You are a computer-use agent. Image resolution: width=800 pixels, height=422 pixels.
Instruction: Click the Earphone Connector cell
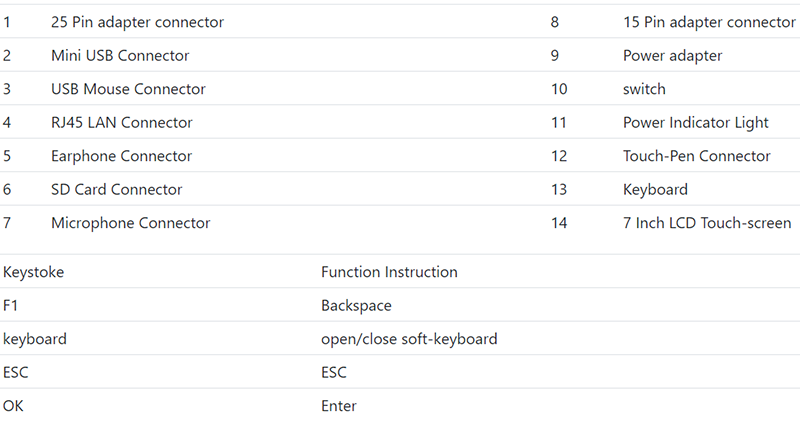click(121, 156)
